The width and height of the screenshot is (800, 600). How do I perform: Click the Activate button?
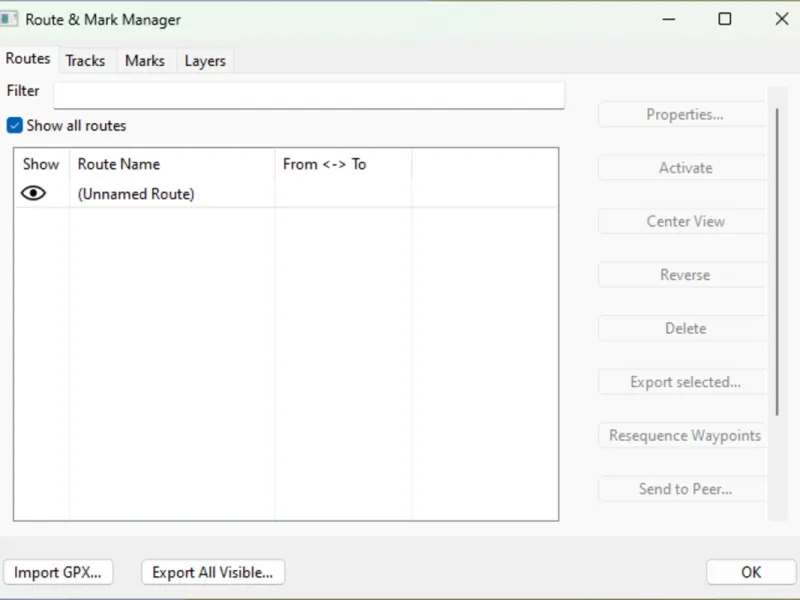(x=684, y=168)
